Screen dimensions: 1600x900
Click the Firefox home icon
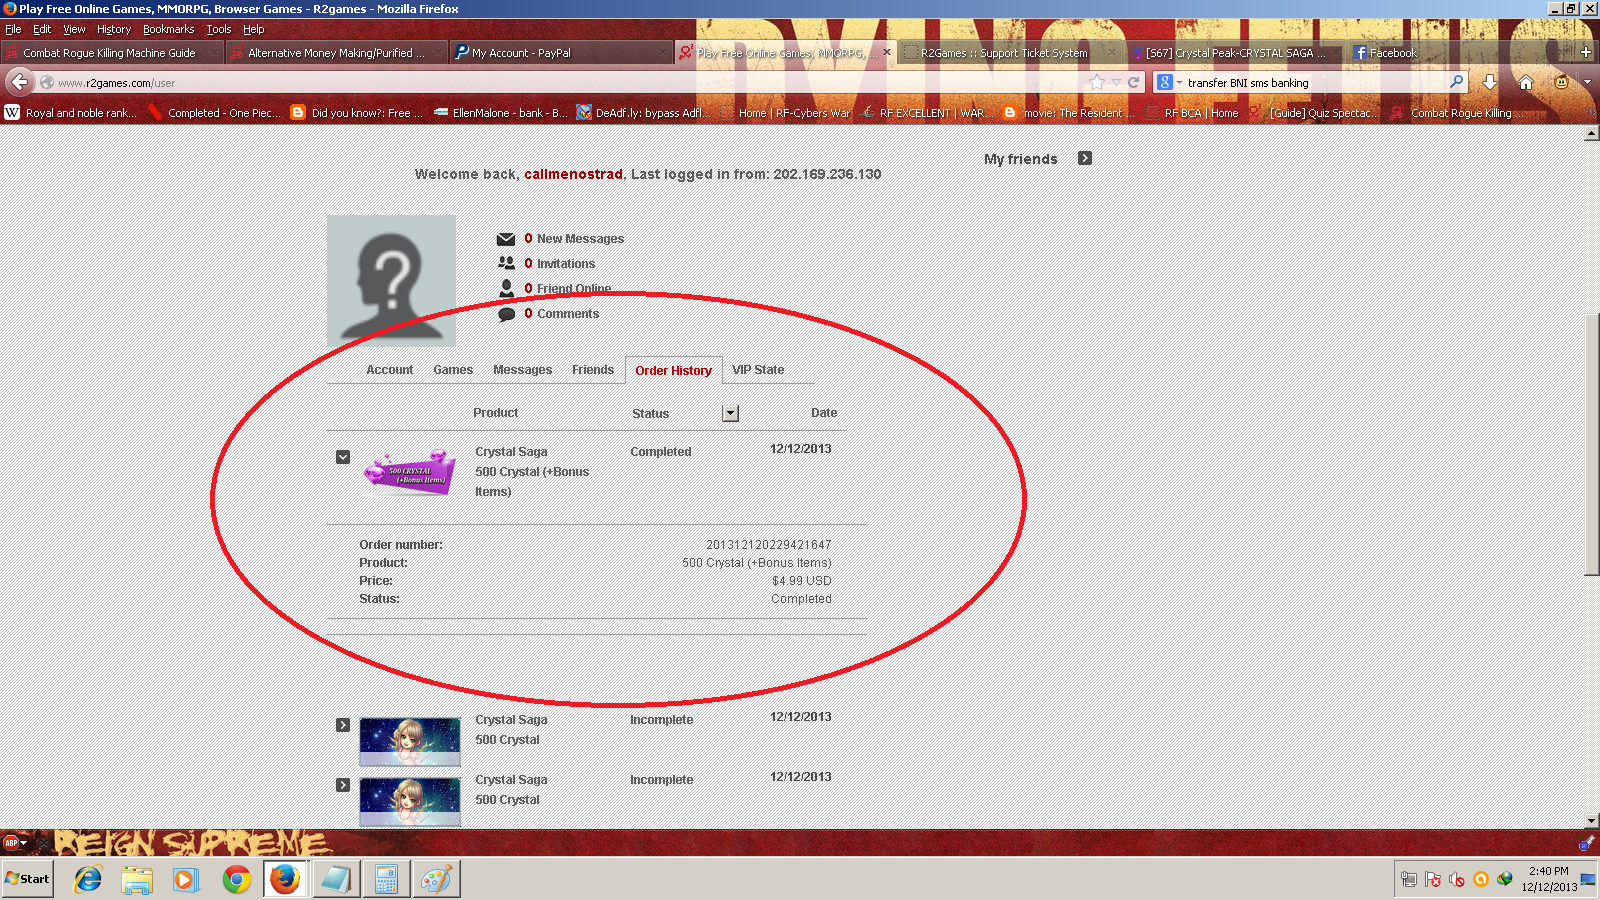click(x=1526, y=82)
